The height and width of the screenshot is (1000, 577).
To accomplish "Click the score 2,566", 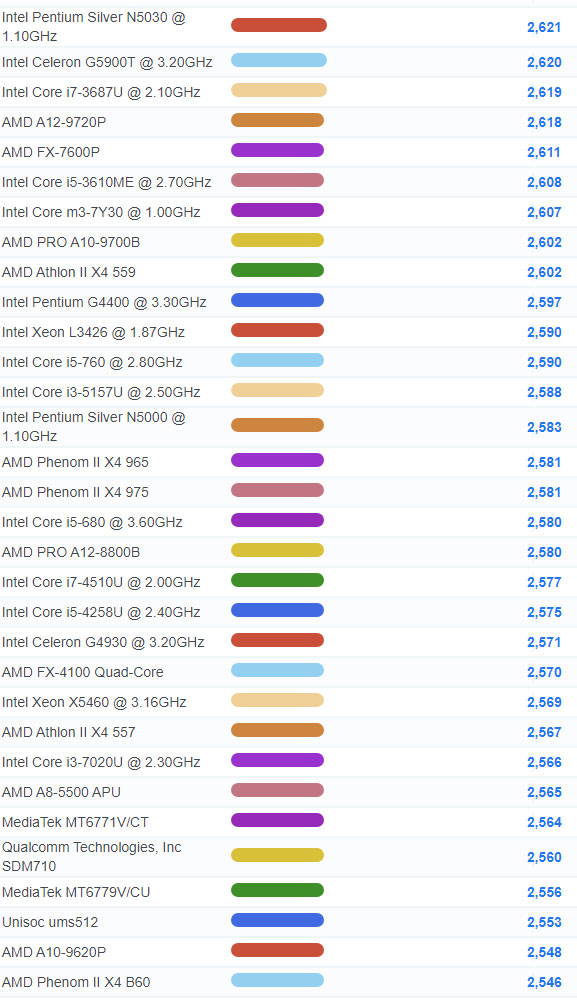I will pyautogui.click(x=544, y=762).
